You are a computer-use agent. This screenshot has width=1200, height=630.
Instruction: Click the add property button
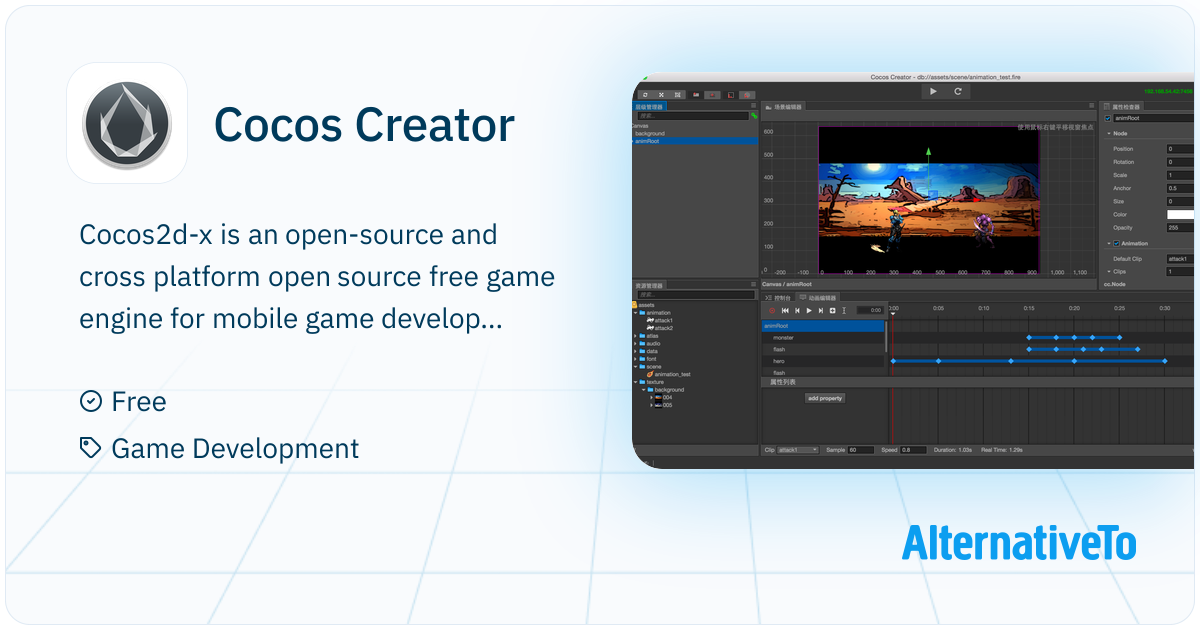click(x=825, y=398)
